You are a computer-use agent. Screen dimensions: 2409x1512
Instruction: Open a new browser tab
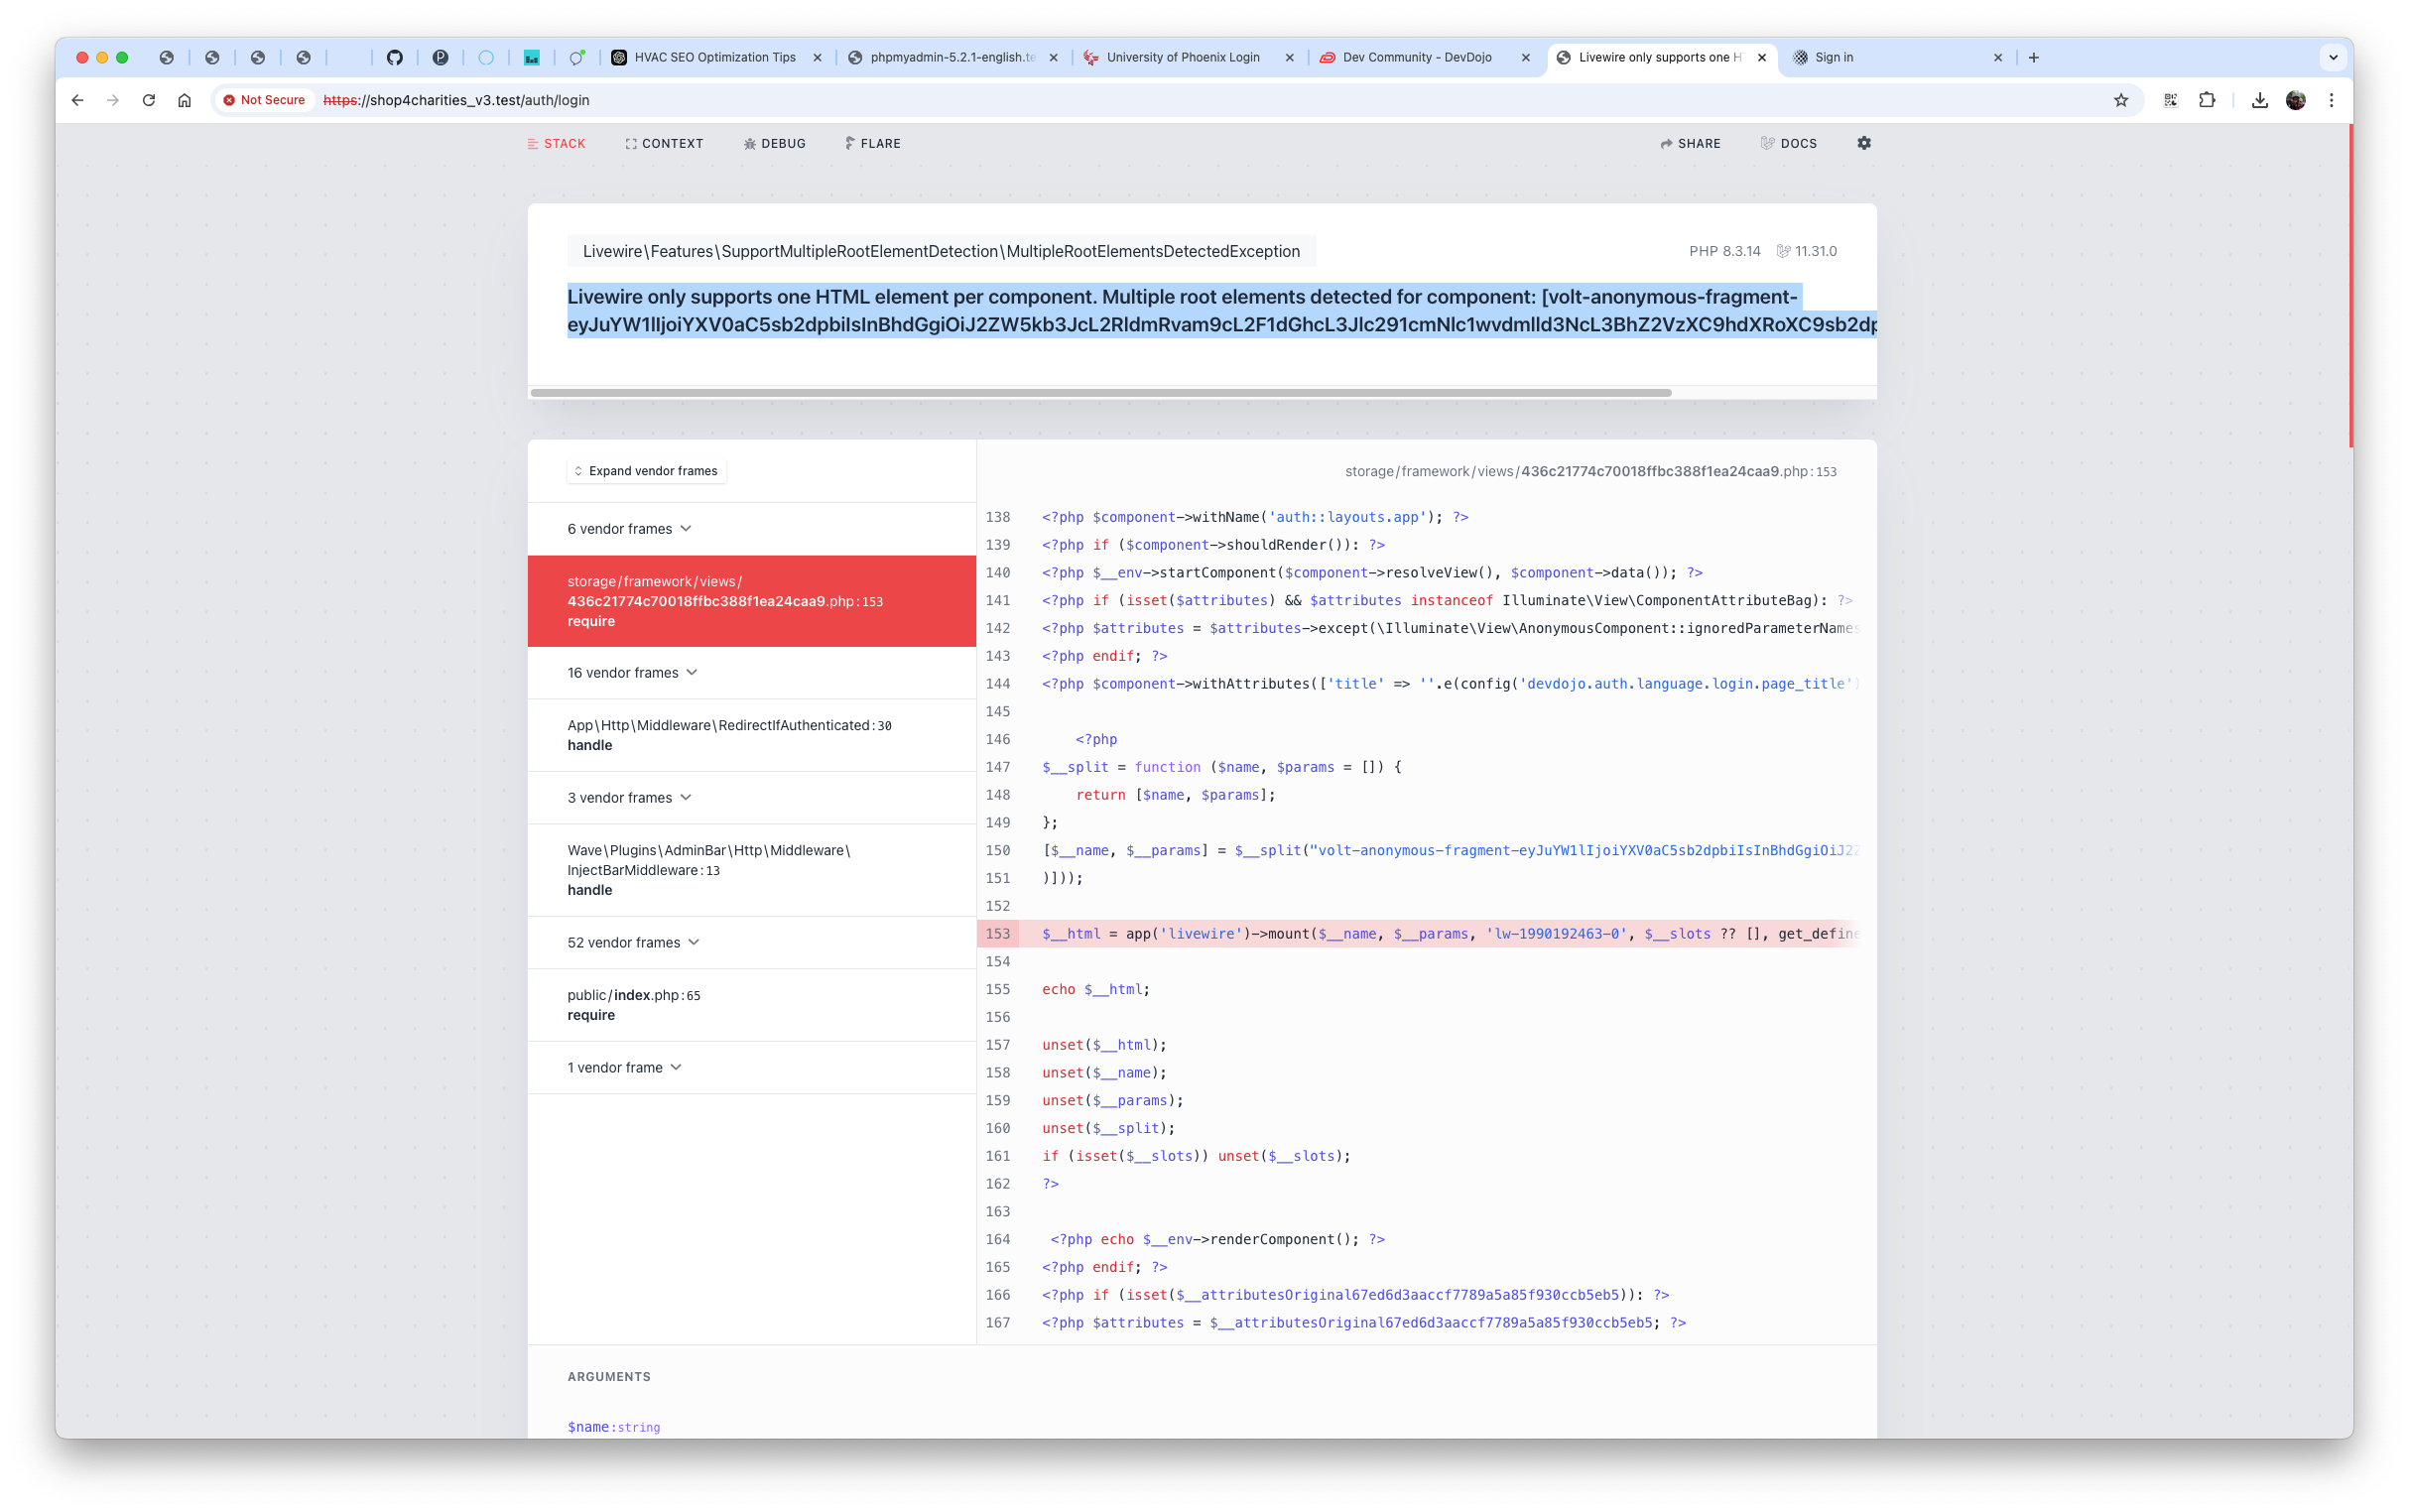[2034, 58]
